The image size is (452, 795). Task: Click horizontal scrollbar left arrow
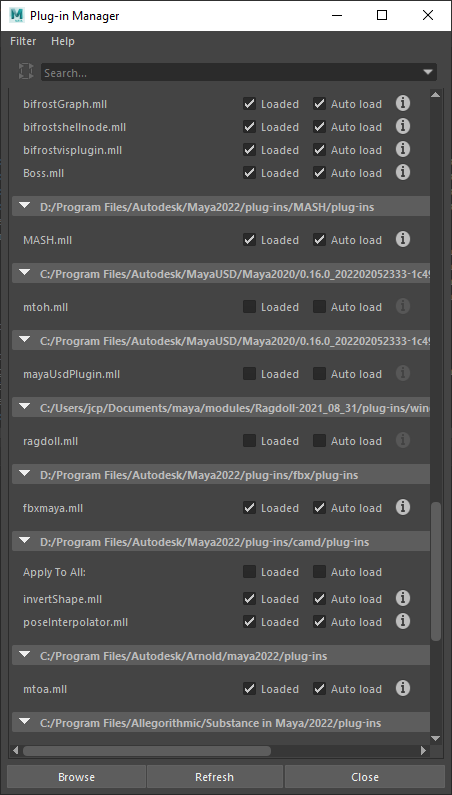point(16,750)
